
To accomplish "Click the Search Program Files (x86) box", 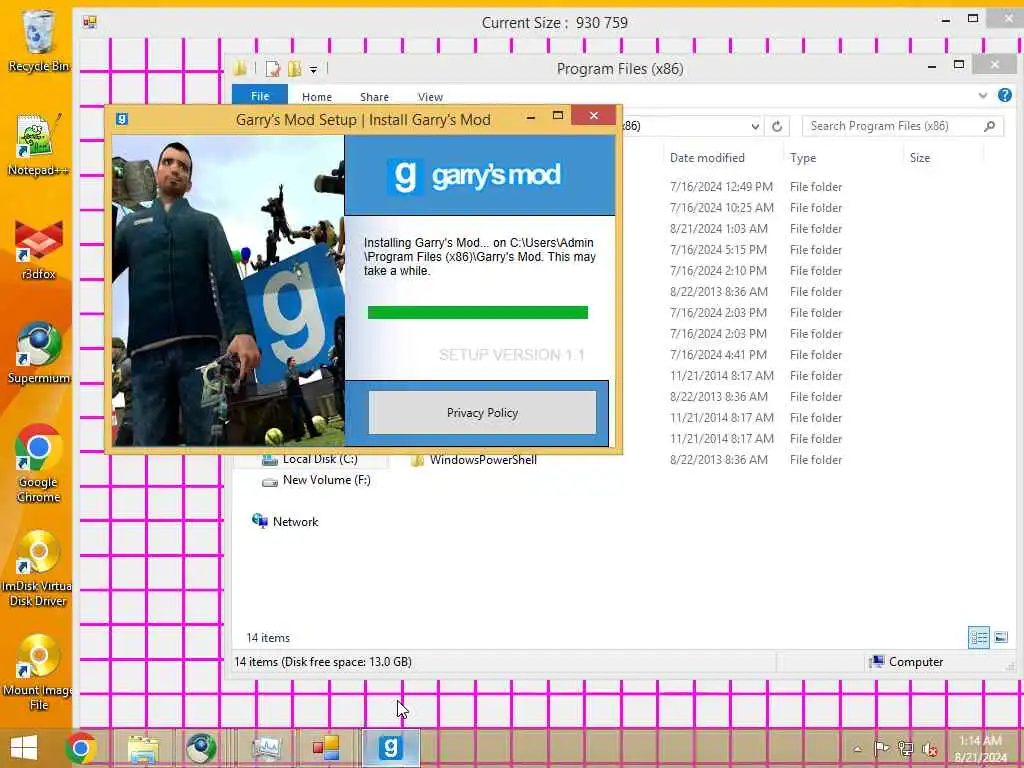I will click(x=903, y=126).
